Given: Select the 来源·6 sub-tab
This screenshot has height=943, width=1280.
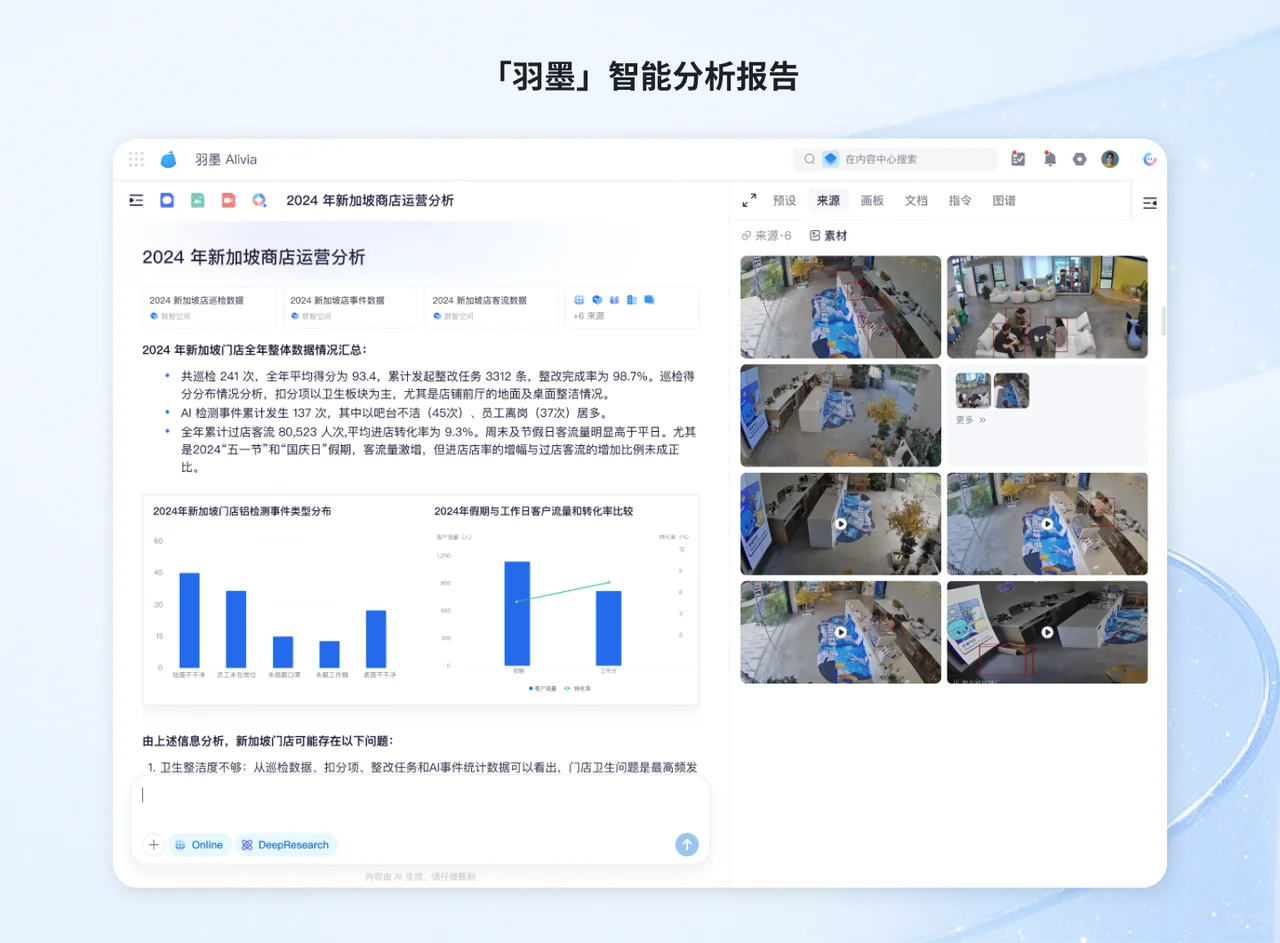Looking at the screenshot, I should (x=766, y=236).
